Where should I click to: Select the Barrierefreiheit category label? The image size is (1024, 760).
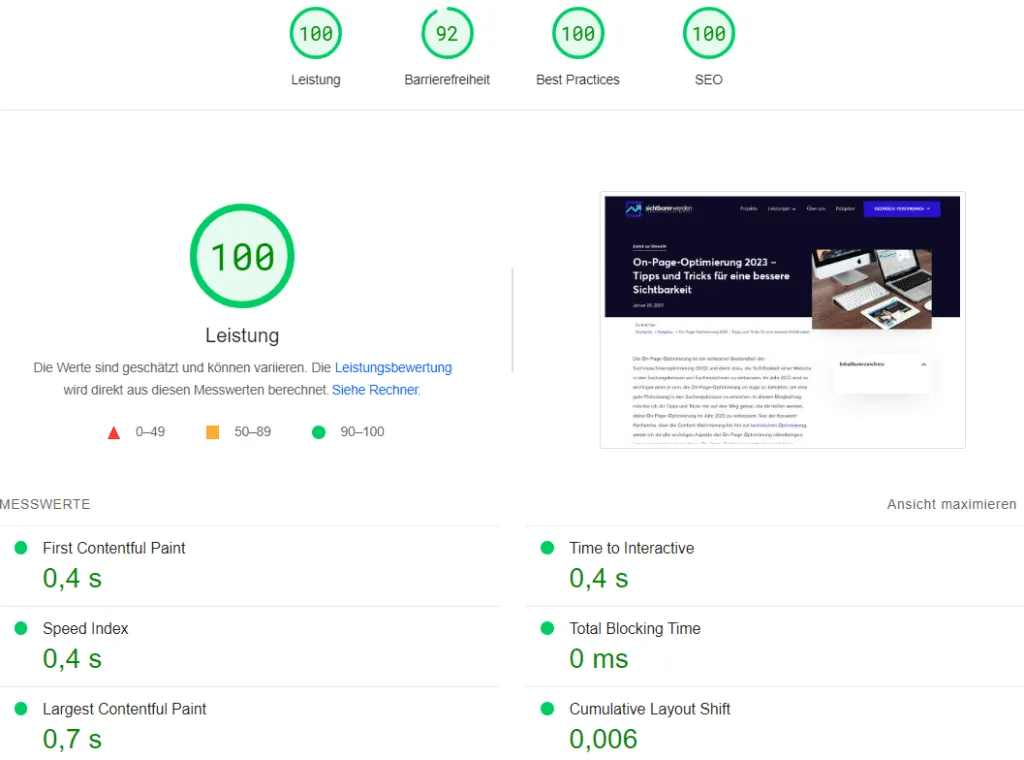coord(447,80)
